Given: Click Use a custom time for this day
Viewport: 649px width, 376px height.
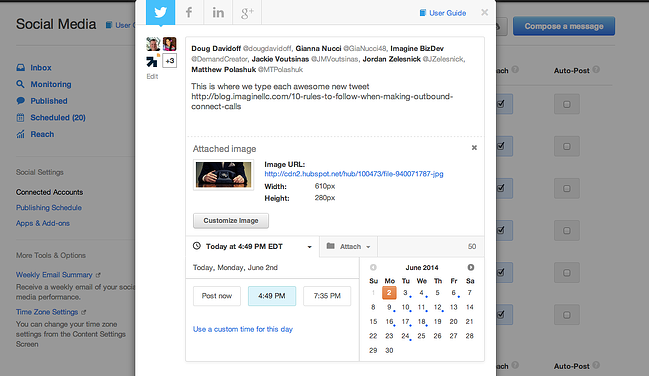Looking at the screenshot, I should point(243,329).
